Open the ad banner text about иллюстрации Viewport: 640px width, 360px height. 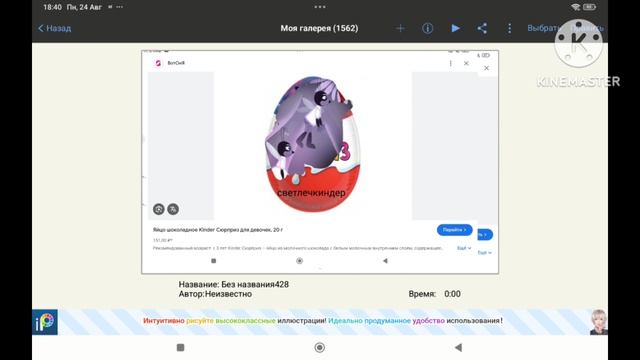323,321
